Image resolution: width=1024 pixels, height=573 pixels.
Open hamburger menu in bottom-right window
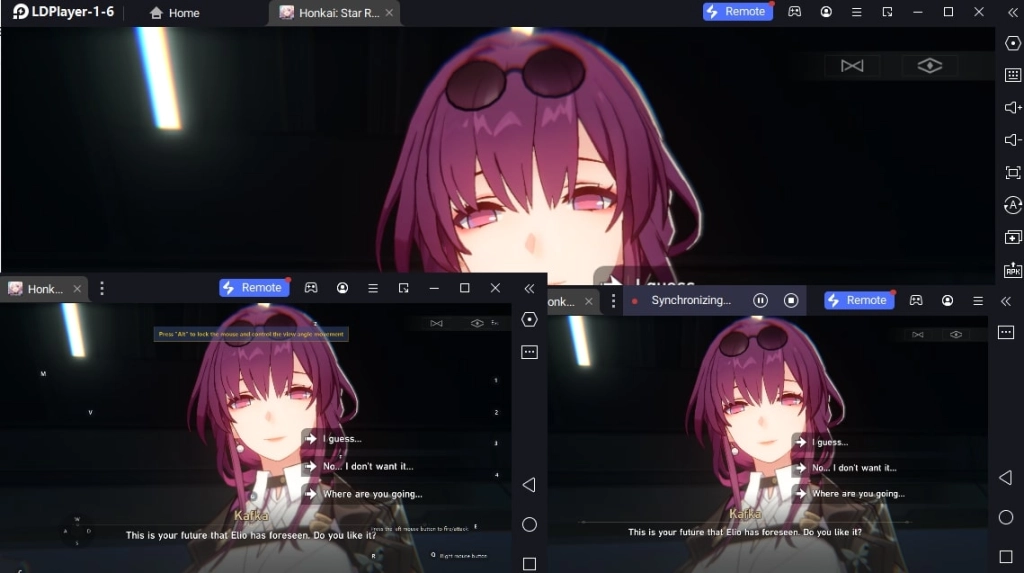click(978, 301)
